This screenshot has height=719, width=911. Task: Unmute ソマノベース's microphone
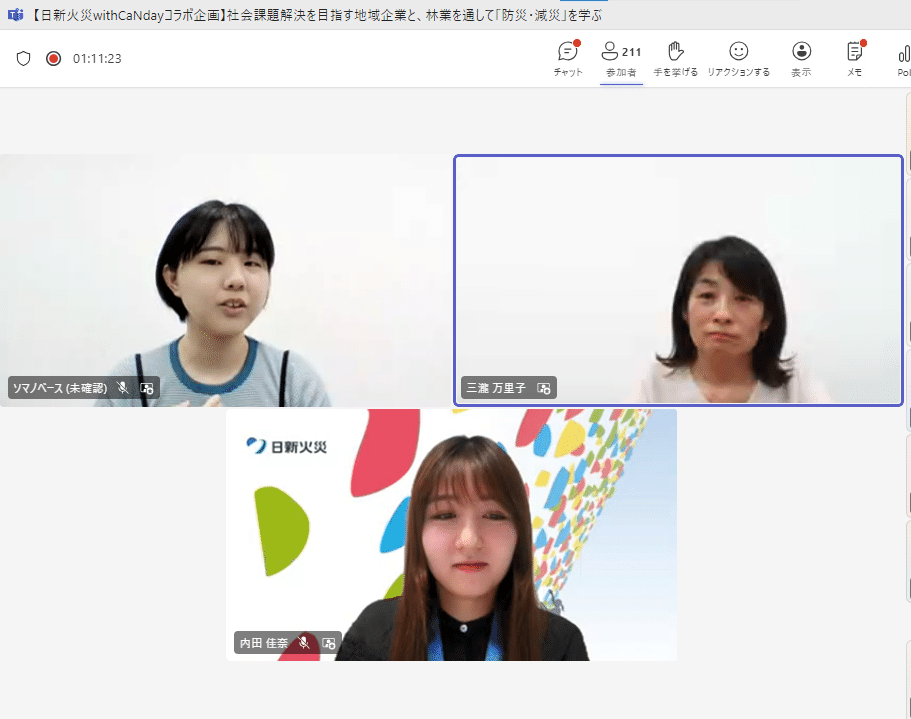(122, 387)
